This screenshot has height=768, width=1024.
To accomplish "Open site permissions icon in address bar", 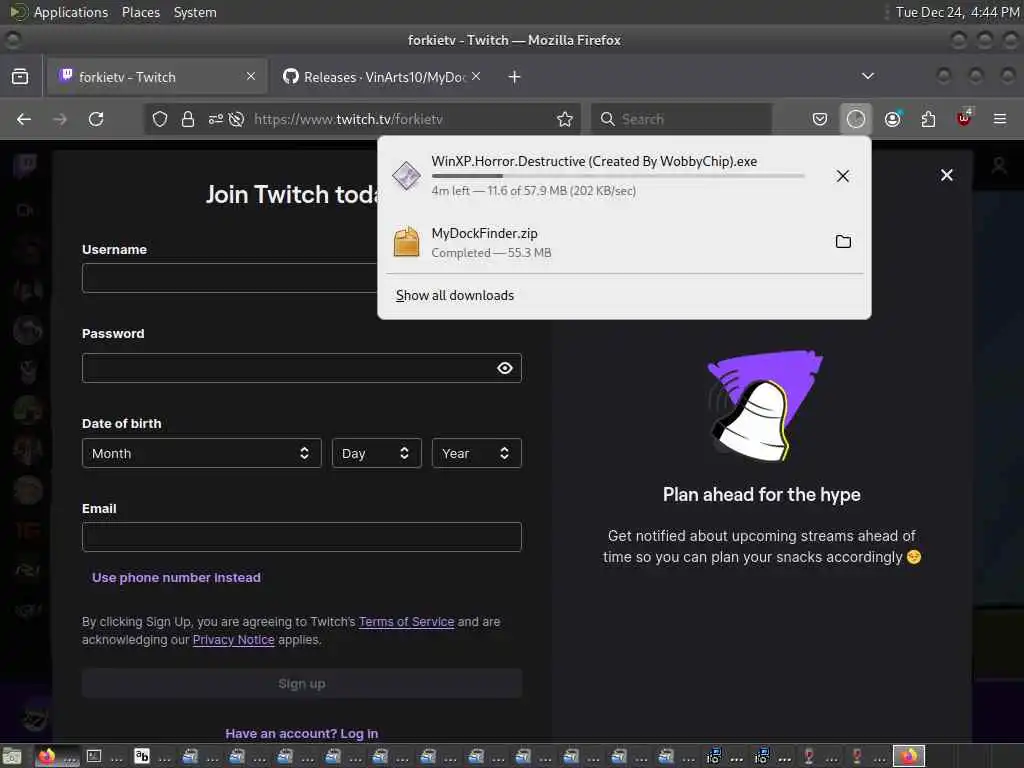I will [x=216, y=119].
